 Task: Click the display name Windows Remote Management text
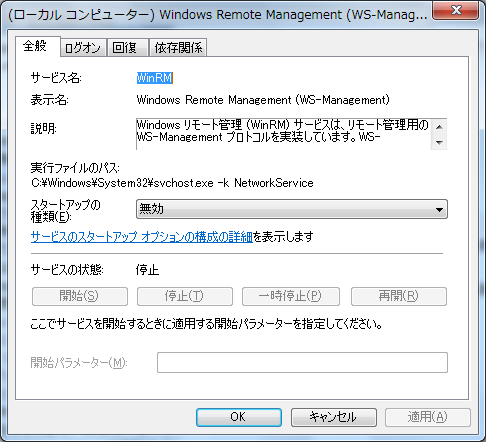(x=263, y=100)
